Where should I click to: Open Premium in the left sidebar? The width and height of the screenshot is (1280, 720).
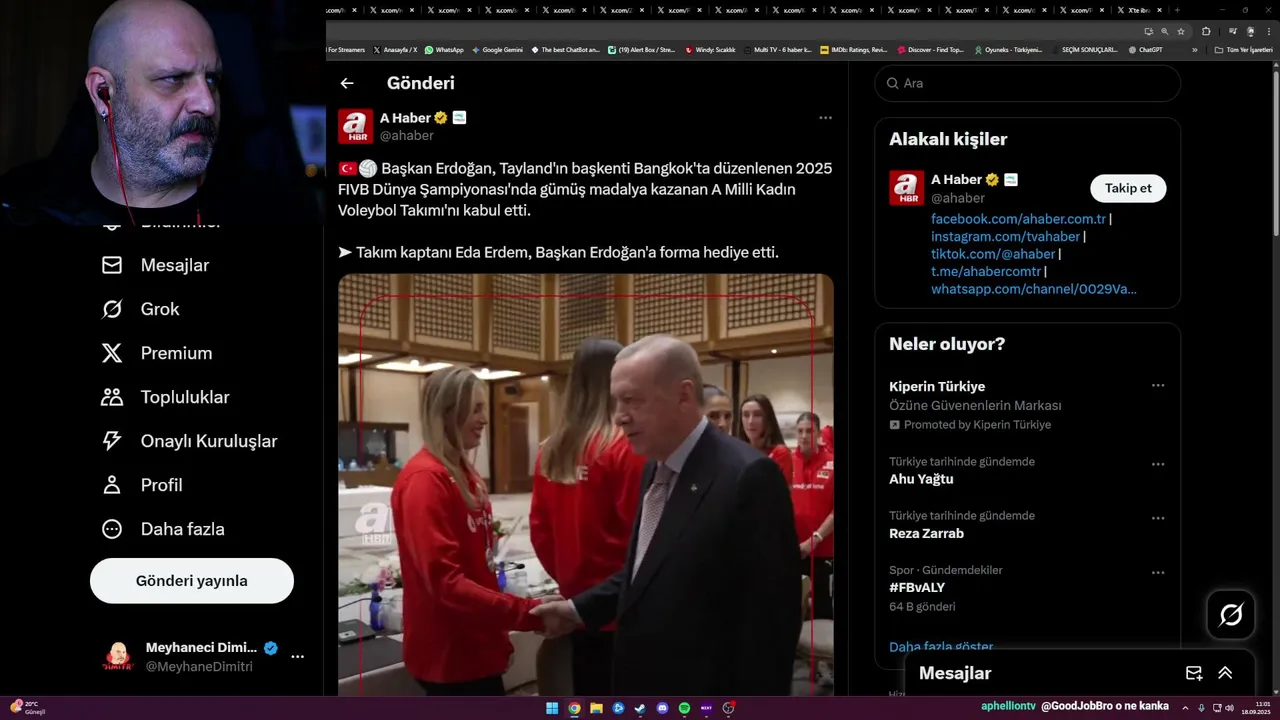(157, 353)
